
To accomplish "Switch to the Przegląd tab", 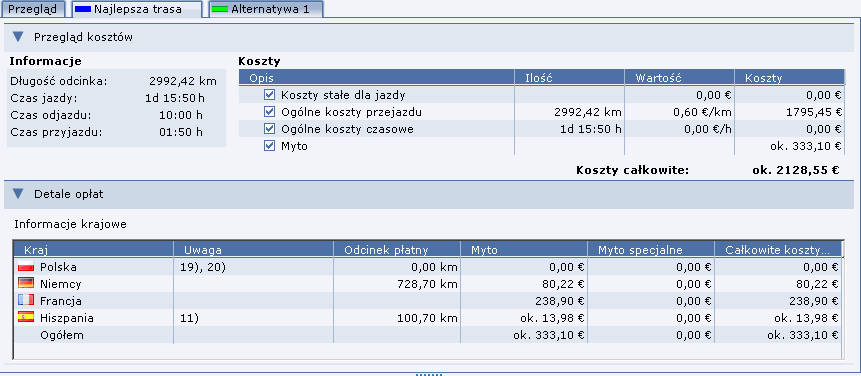I will 32,9.
